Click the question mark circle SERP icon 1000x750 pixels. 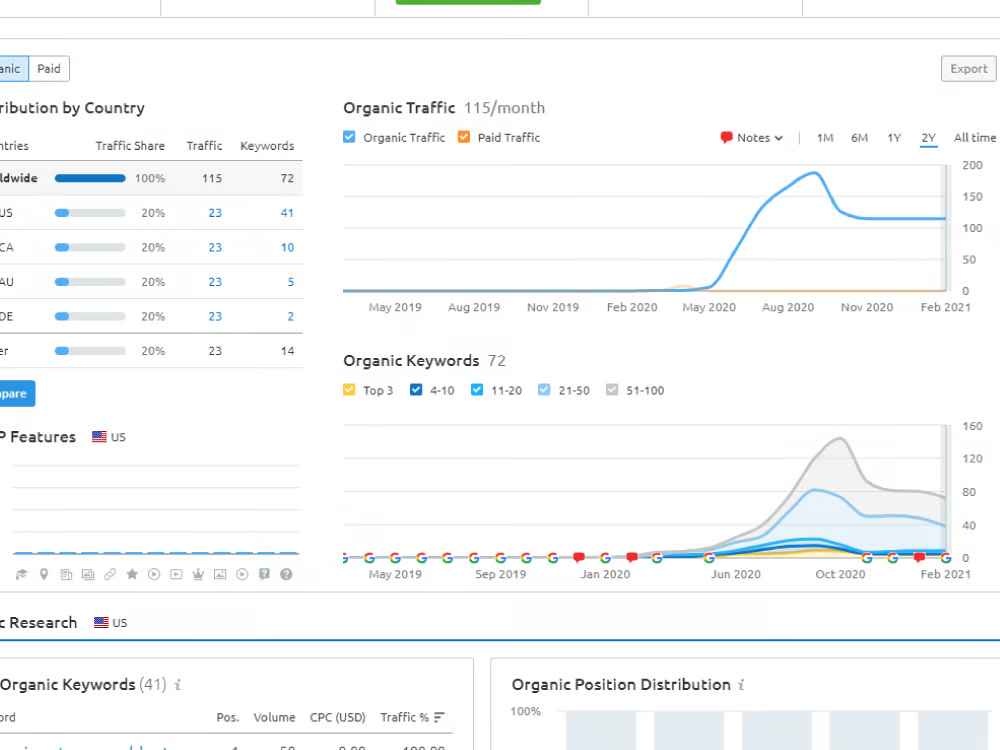click(286, 574)
